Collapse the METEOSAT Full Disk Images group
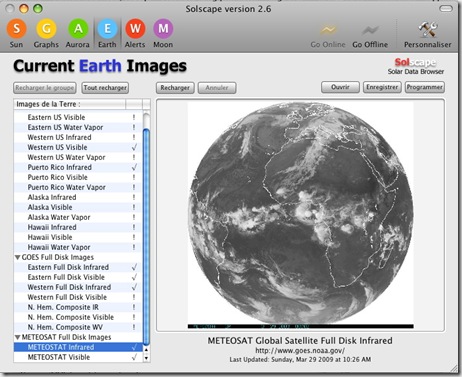 point(18,337)
